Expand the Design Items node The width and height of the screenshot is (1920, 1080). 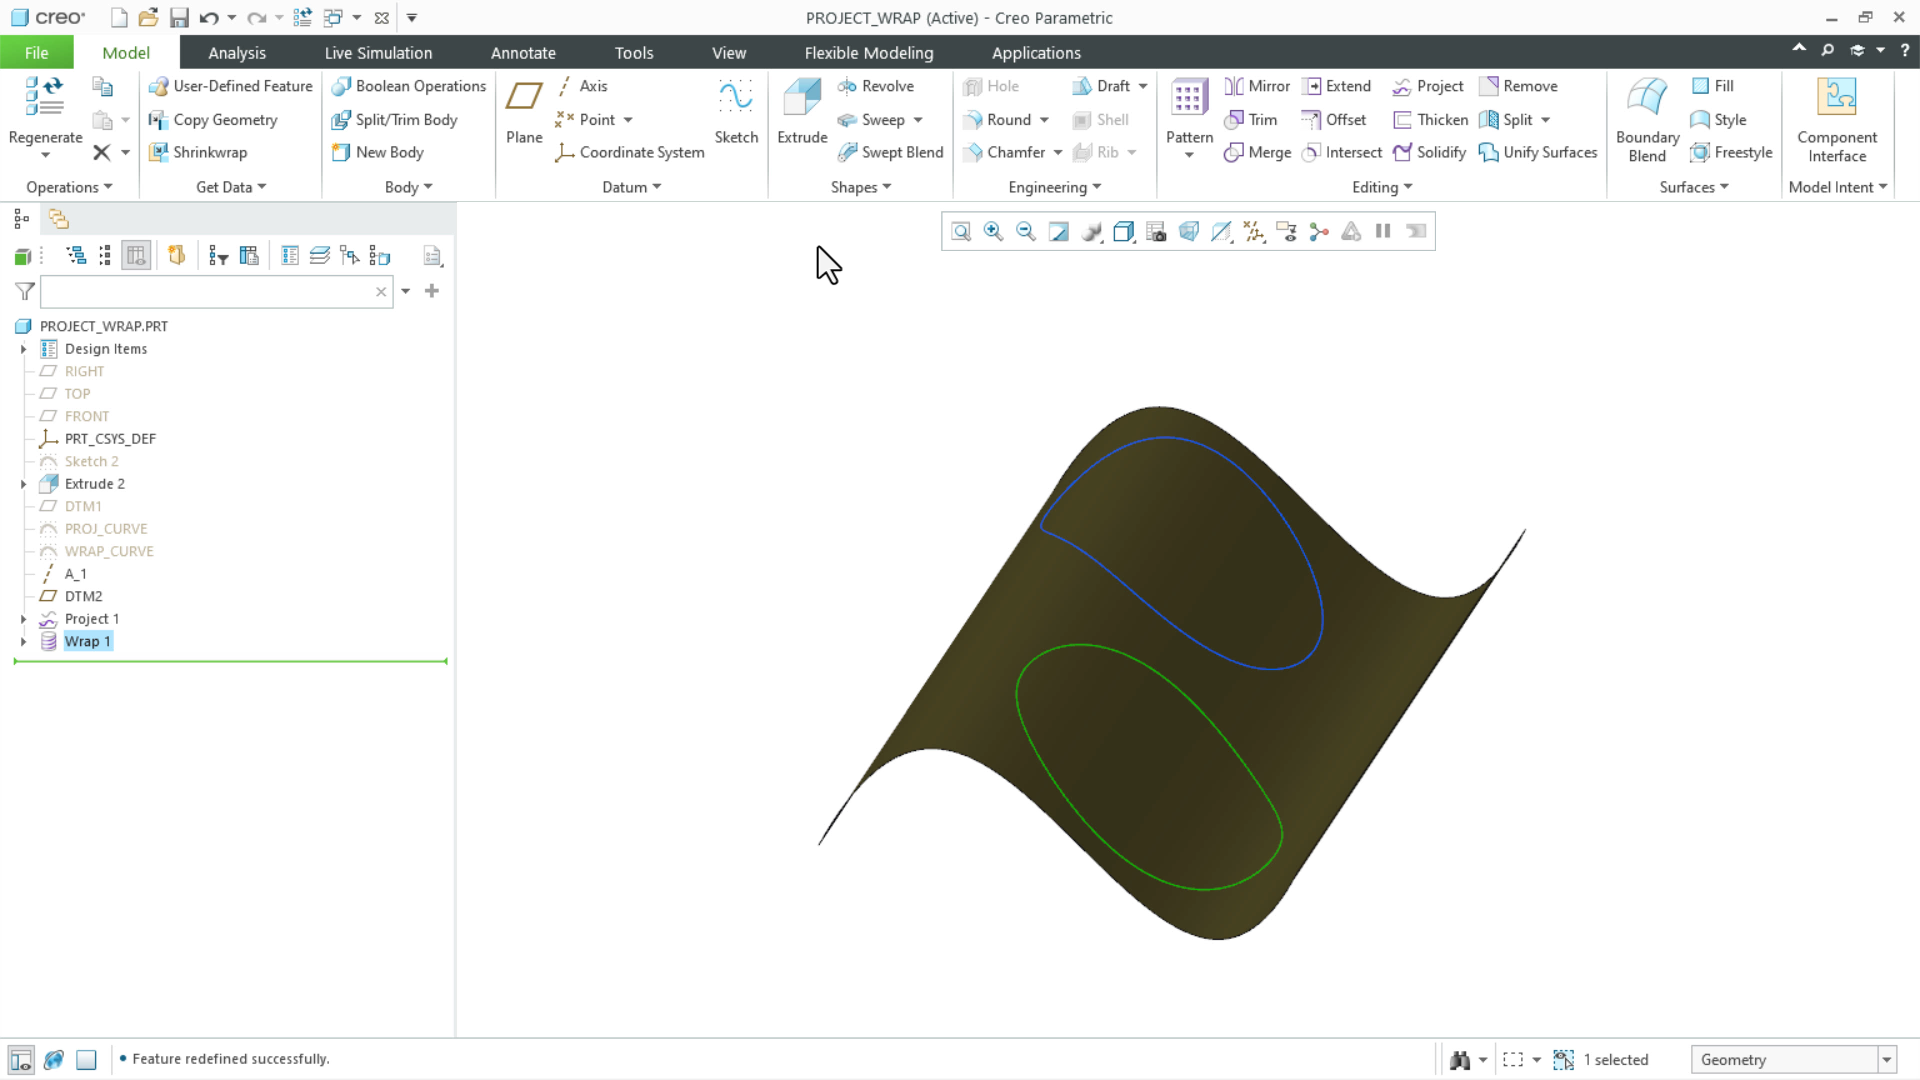pos(23,349)
